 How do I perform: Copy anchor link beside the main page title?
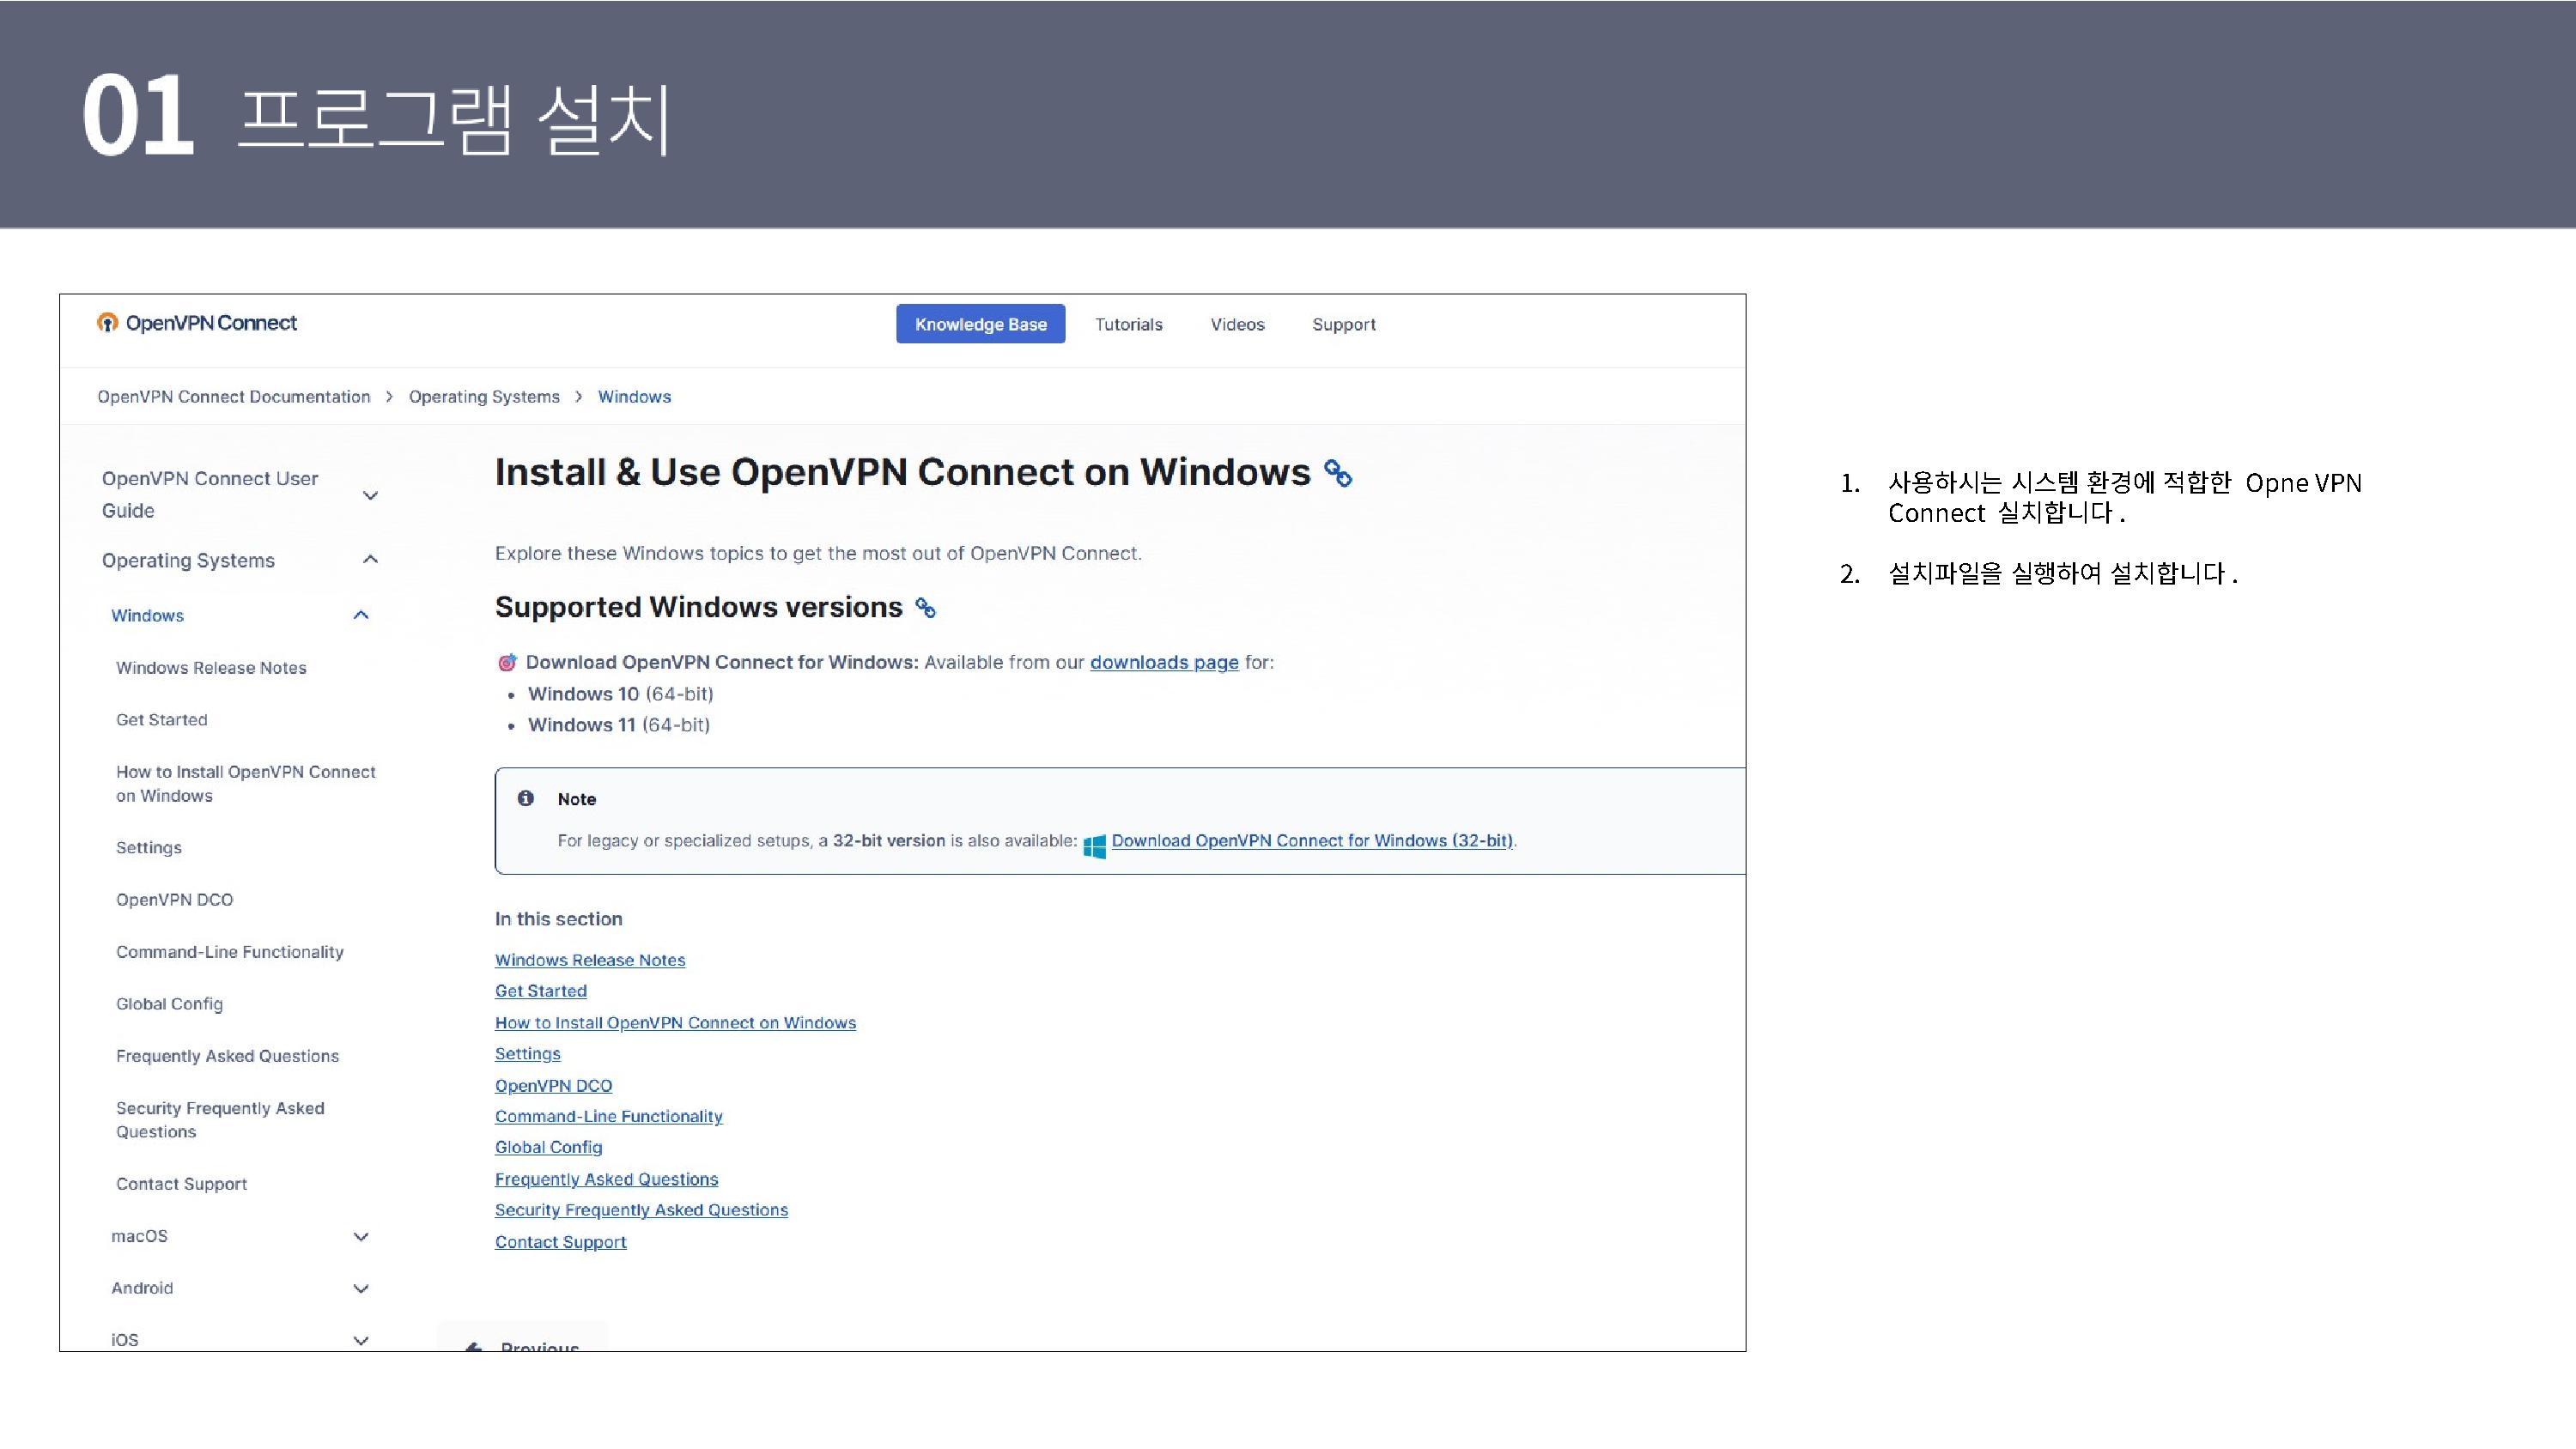(x=1338, y=473)
